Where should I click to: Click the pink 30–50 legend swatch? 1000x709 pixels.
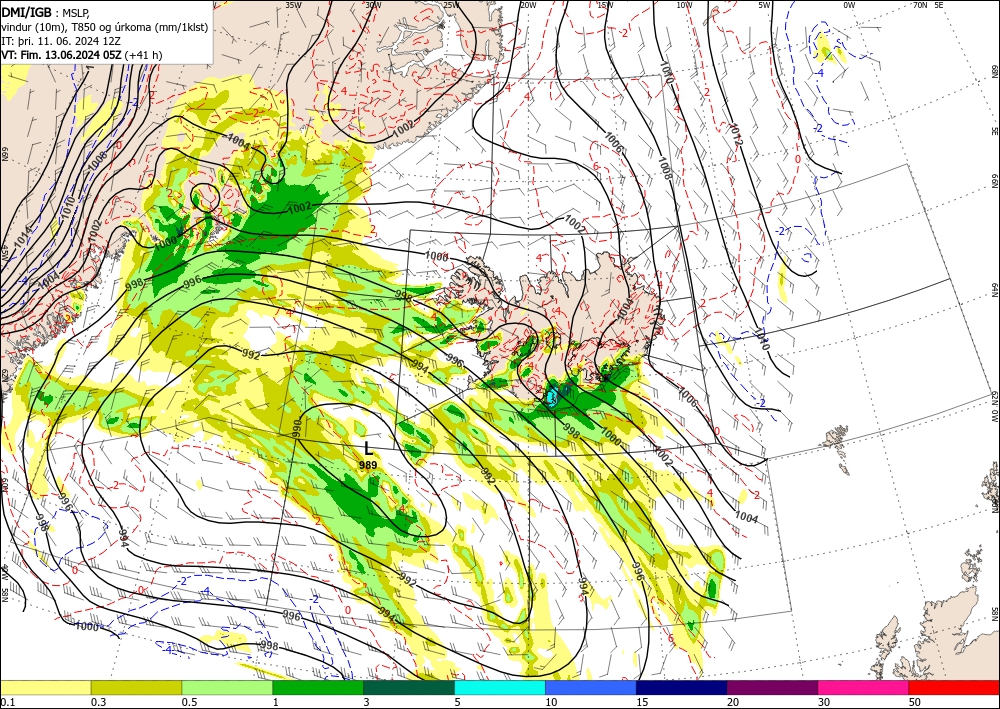point(864,687)
